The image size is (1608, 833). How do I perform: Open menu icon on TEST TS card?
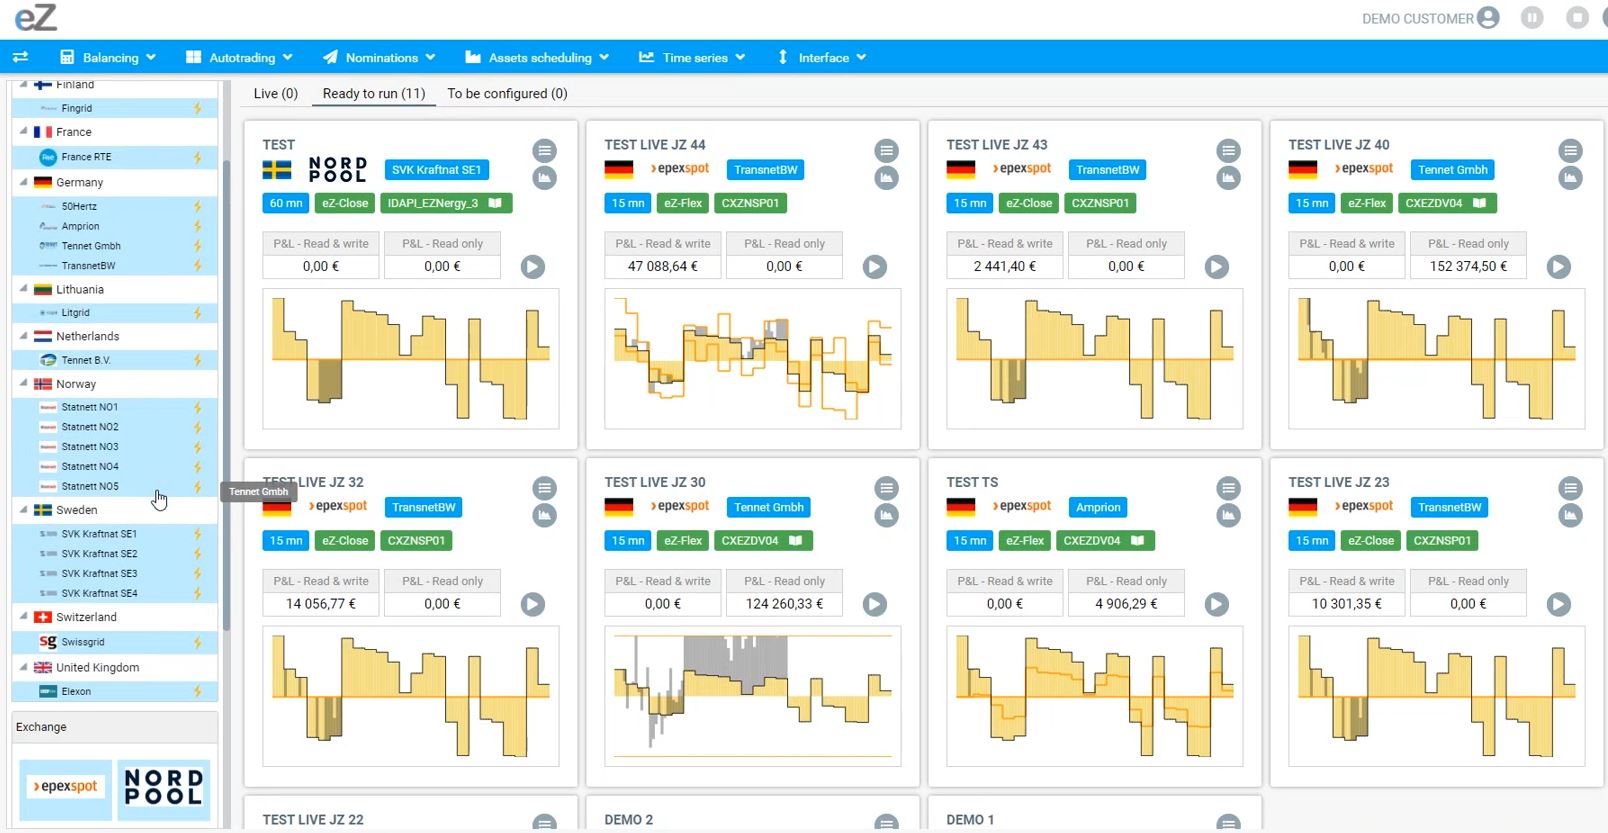pos(1228,488)
